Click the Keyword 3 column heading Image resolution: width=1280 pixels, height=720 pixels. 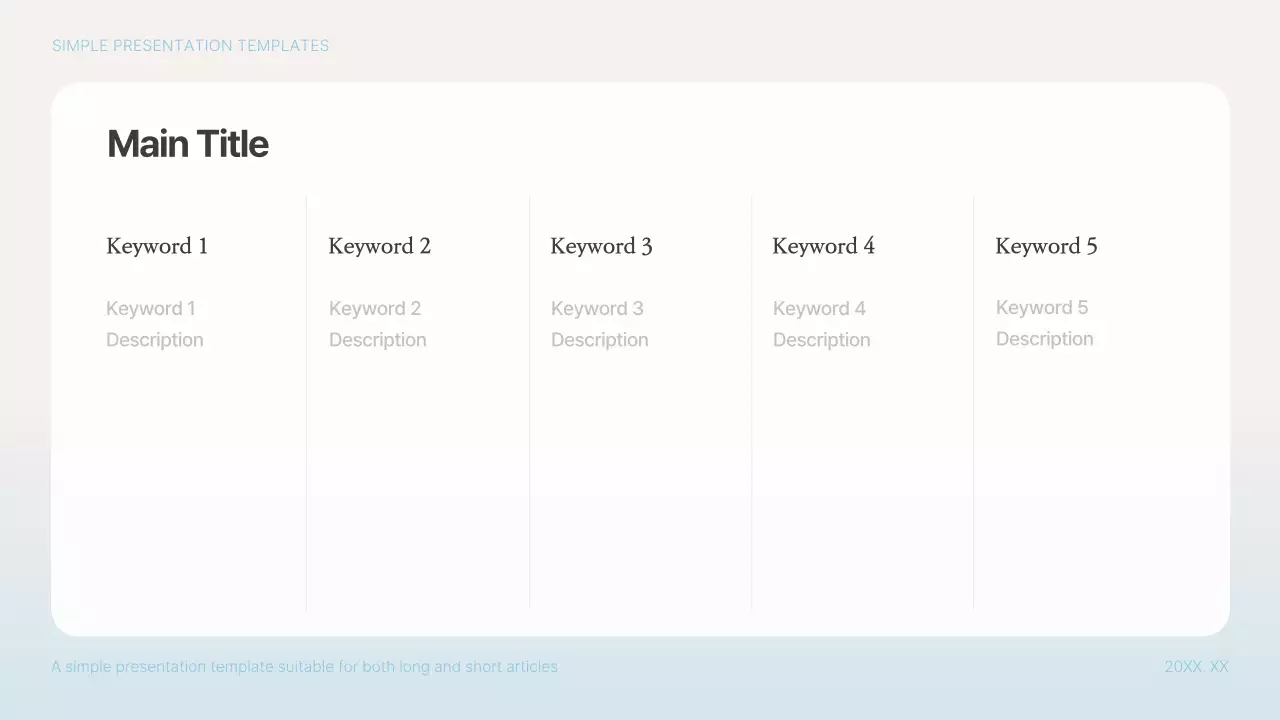click(x=601, y=246)
